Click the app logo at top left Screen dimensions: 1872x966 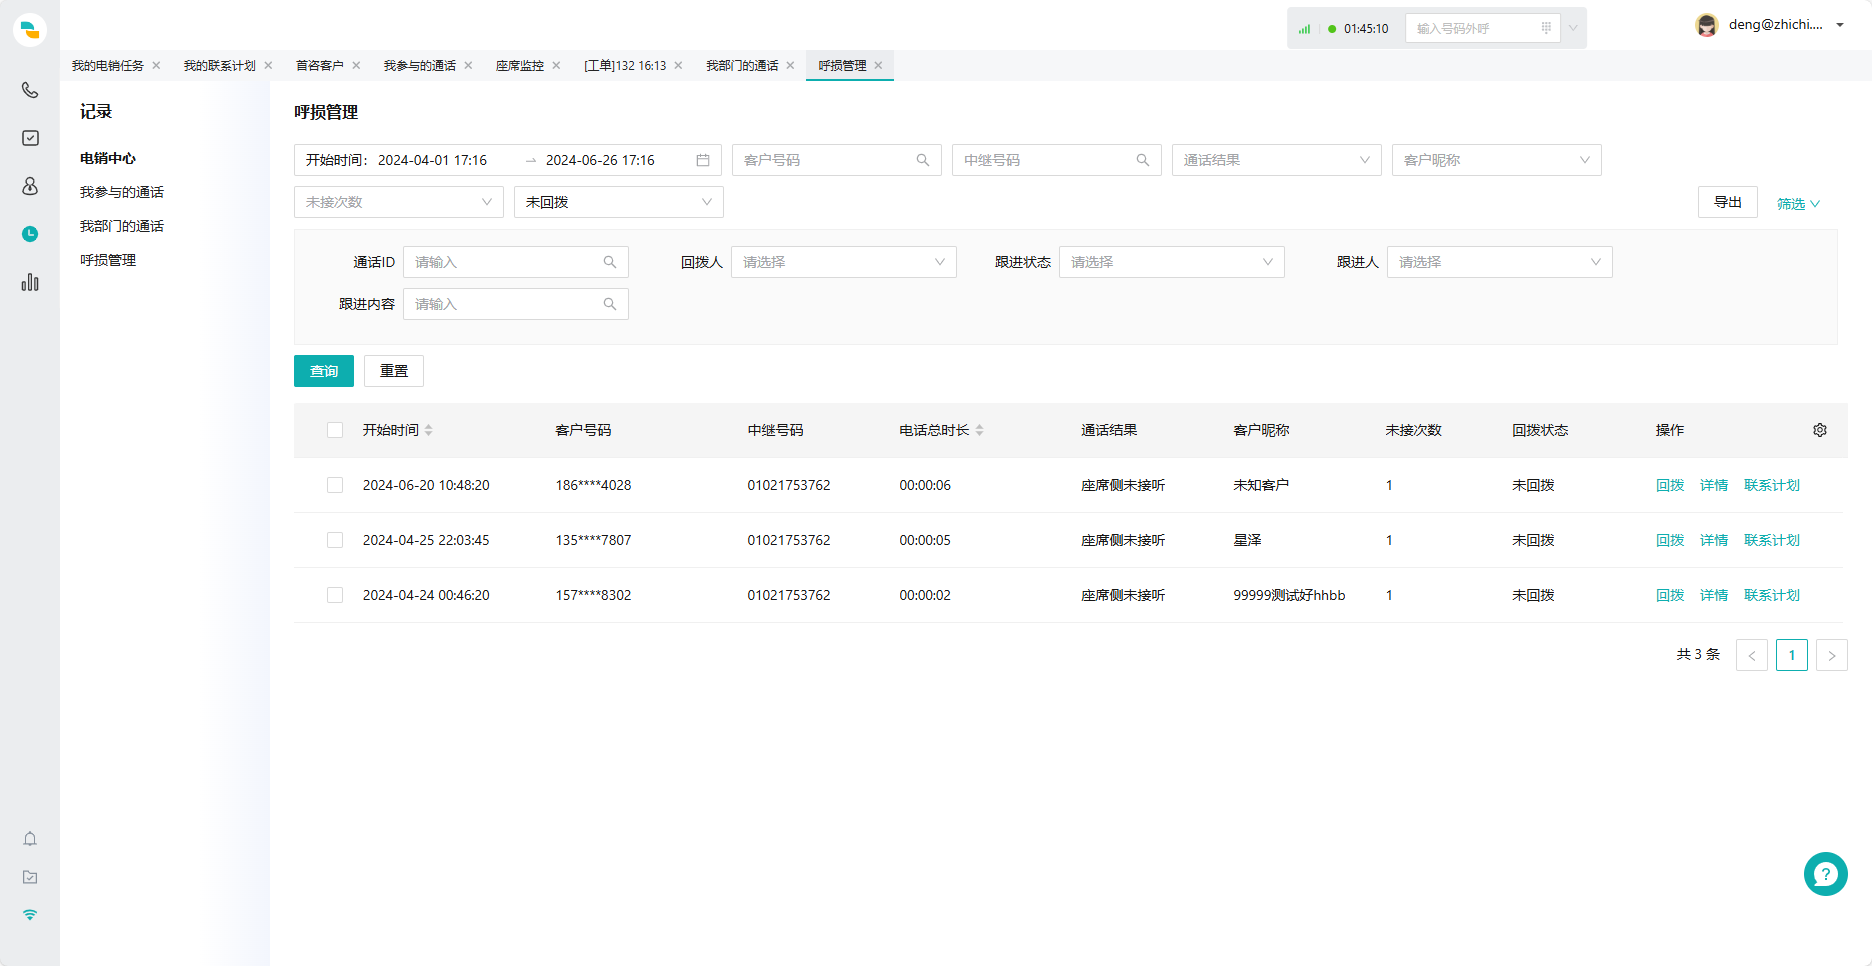click(30, 29)
